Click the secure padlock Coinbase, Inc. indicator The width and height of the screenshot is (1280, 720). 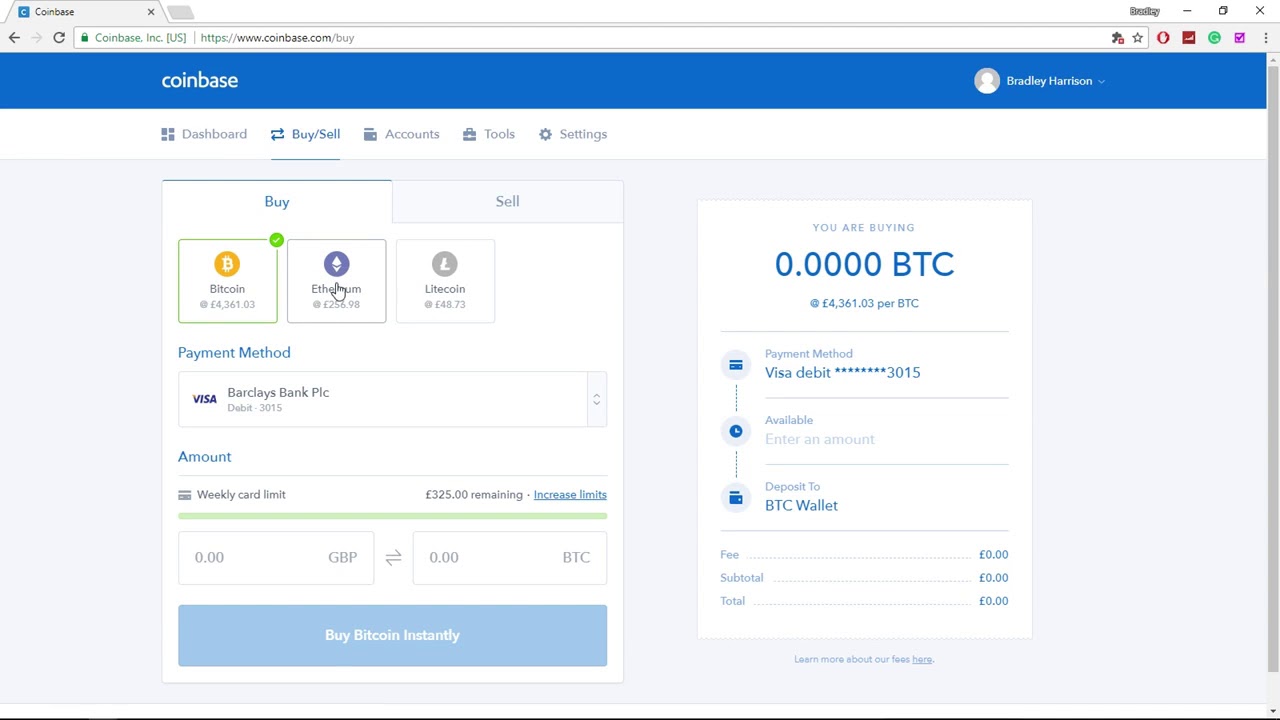click(134, 38)
